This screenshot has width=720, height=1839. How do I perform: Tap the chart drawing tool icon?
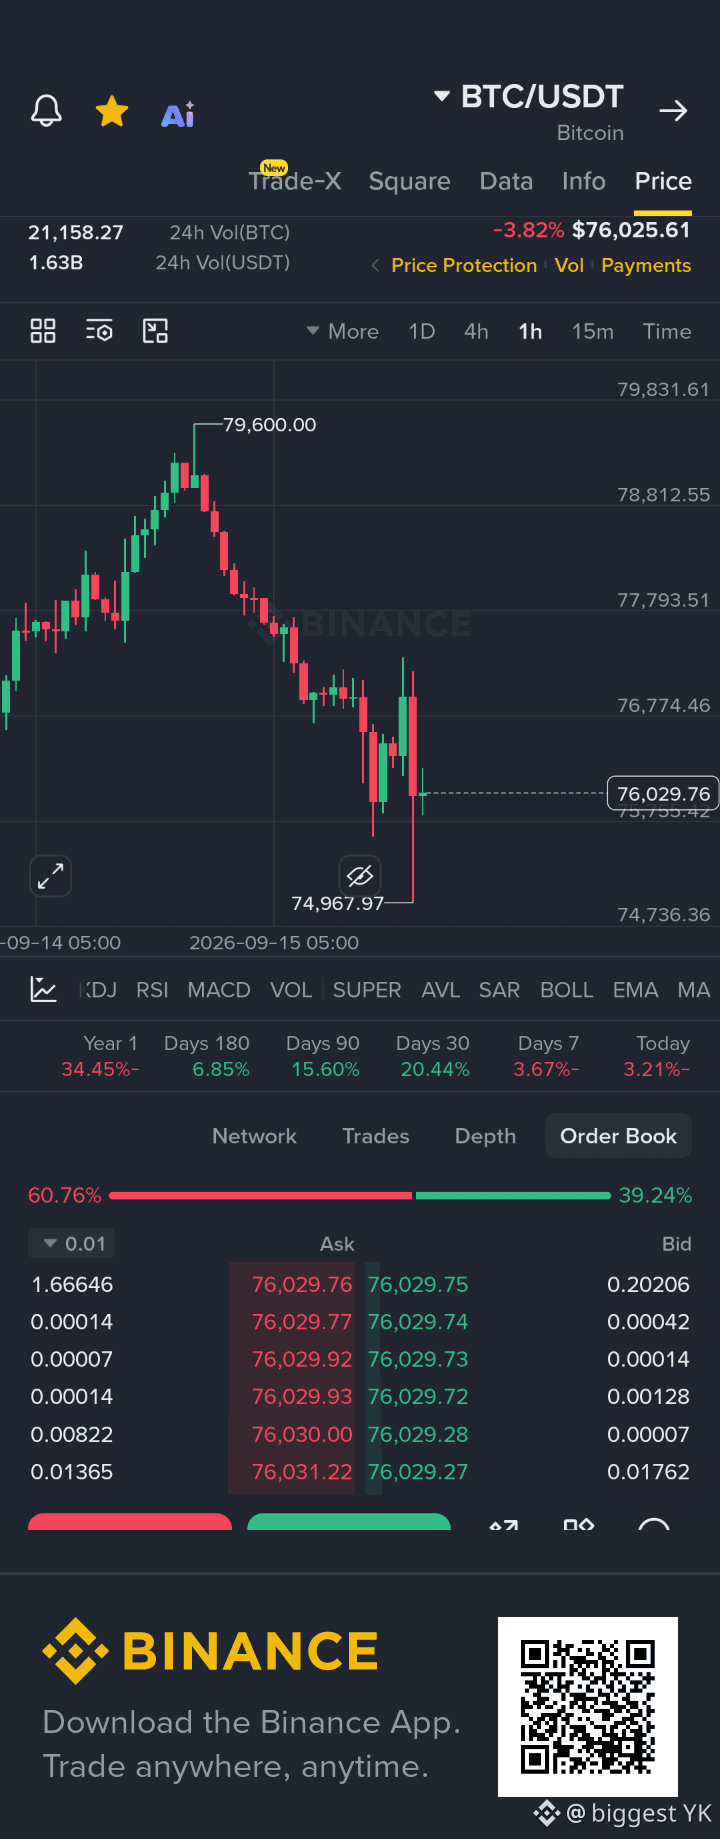pyautogui.click(x=155, y=331)
